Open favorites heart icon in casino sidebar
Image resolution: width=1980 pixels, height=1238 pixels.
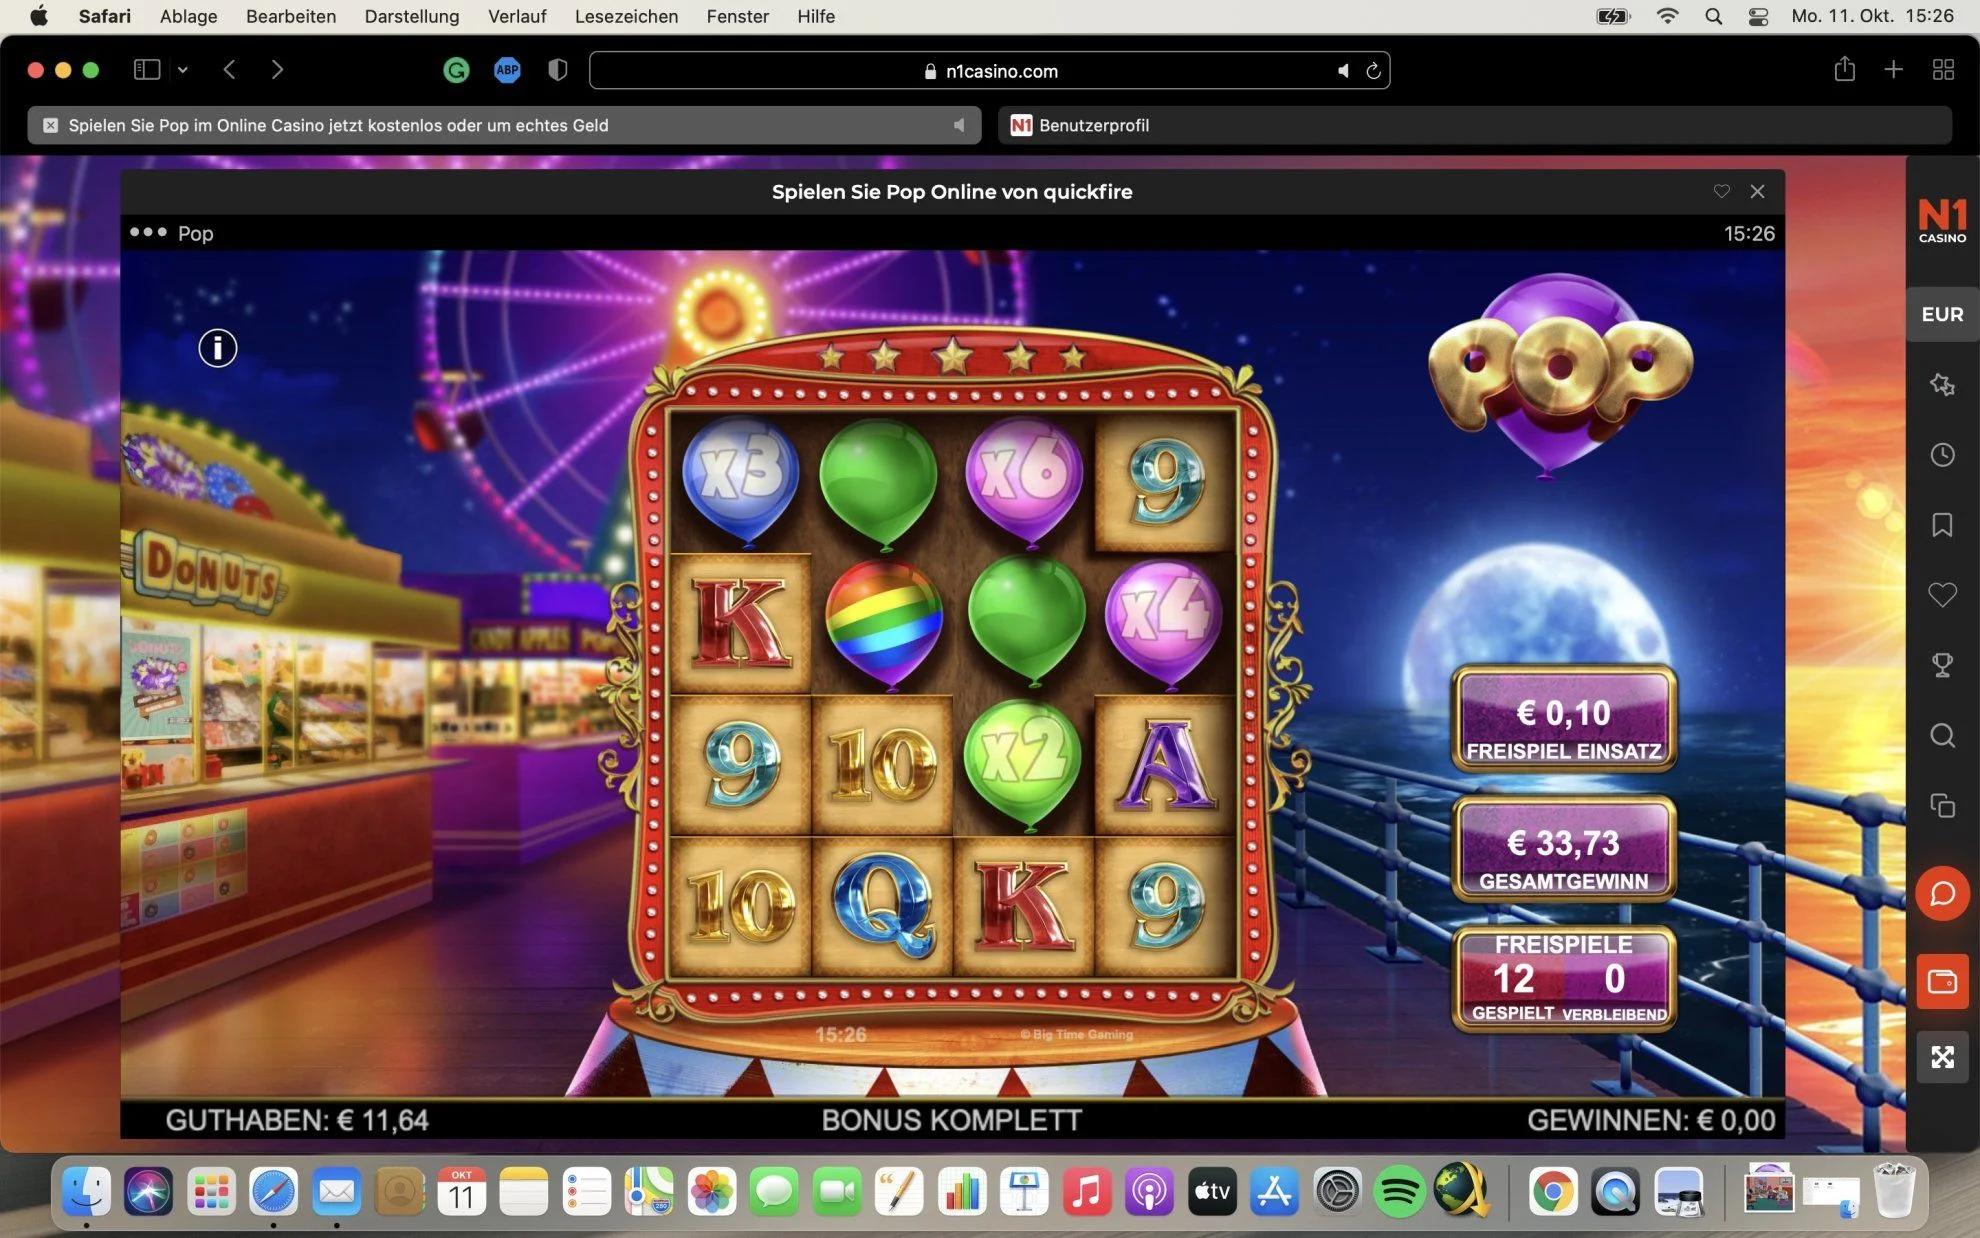tap(1942, 595)
